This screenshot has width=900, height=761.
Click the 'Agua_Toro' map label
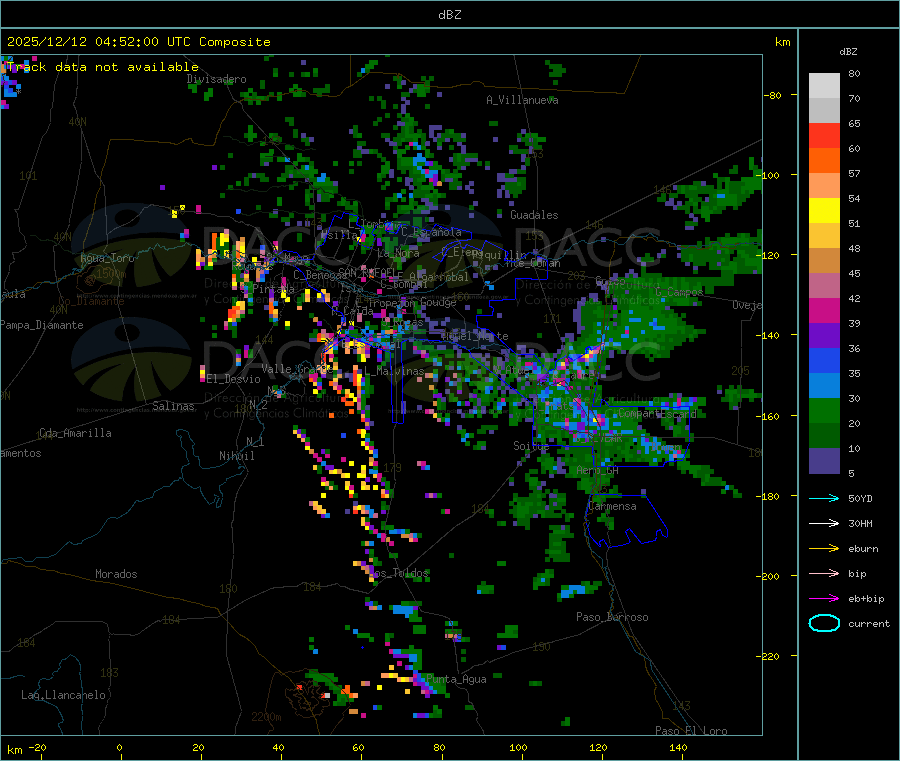[107, 258]
